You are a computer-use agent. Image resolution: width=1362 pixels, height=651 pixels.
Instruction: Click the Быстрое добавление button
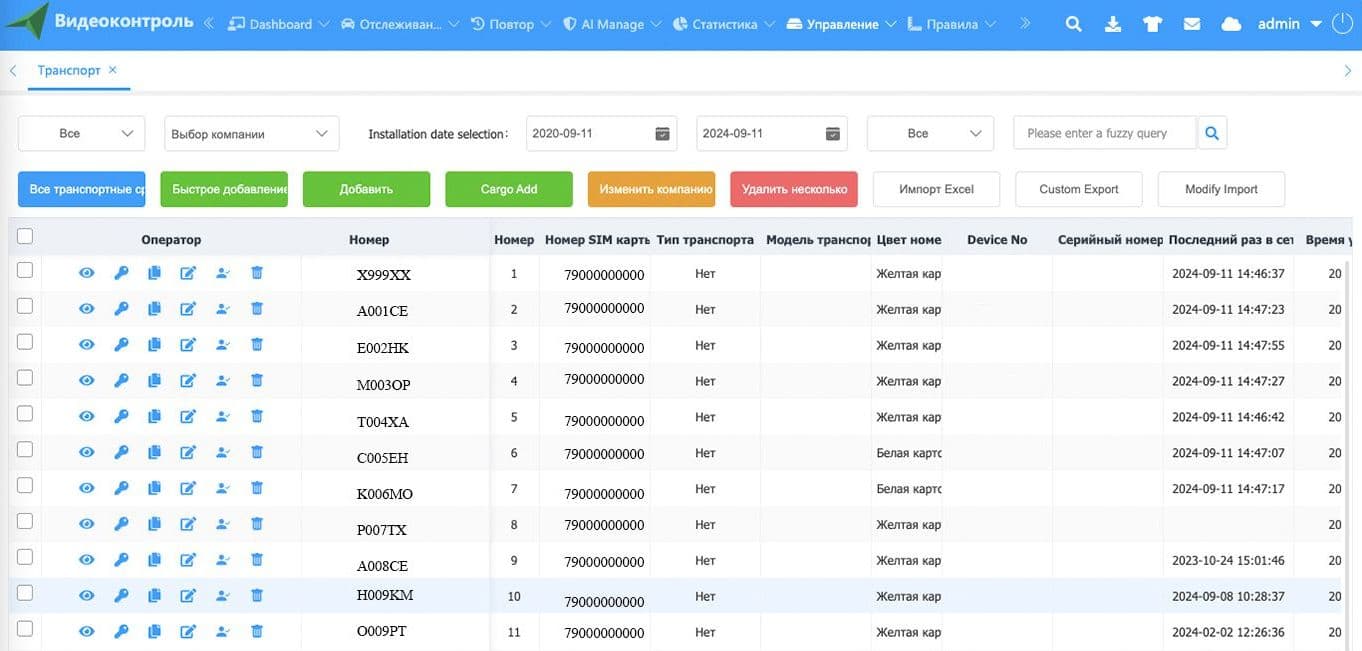pos(224,189)
